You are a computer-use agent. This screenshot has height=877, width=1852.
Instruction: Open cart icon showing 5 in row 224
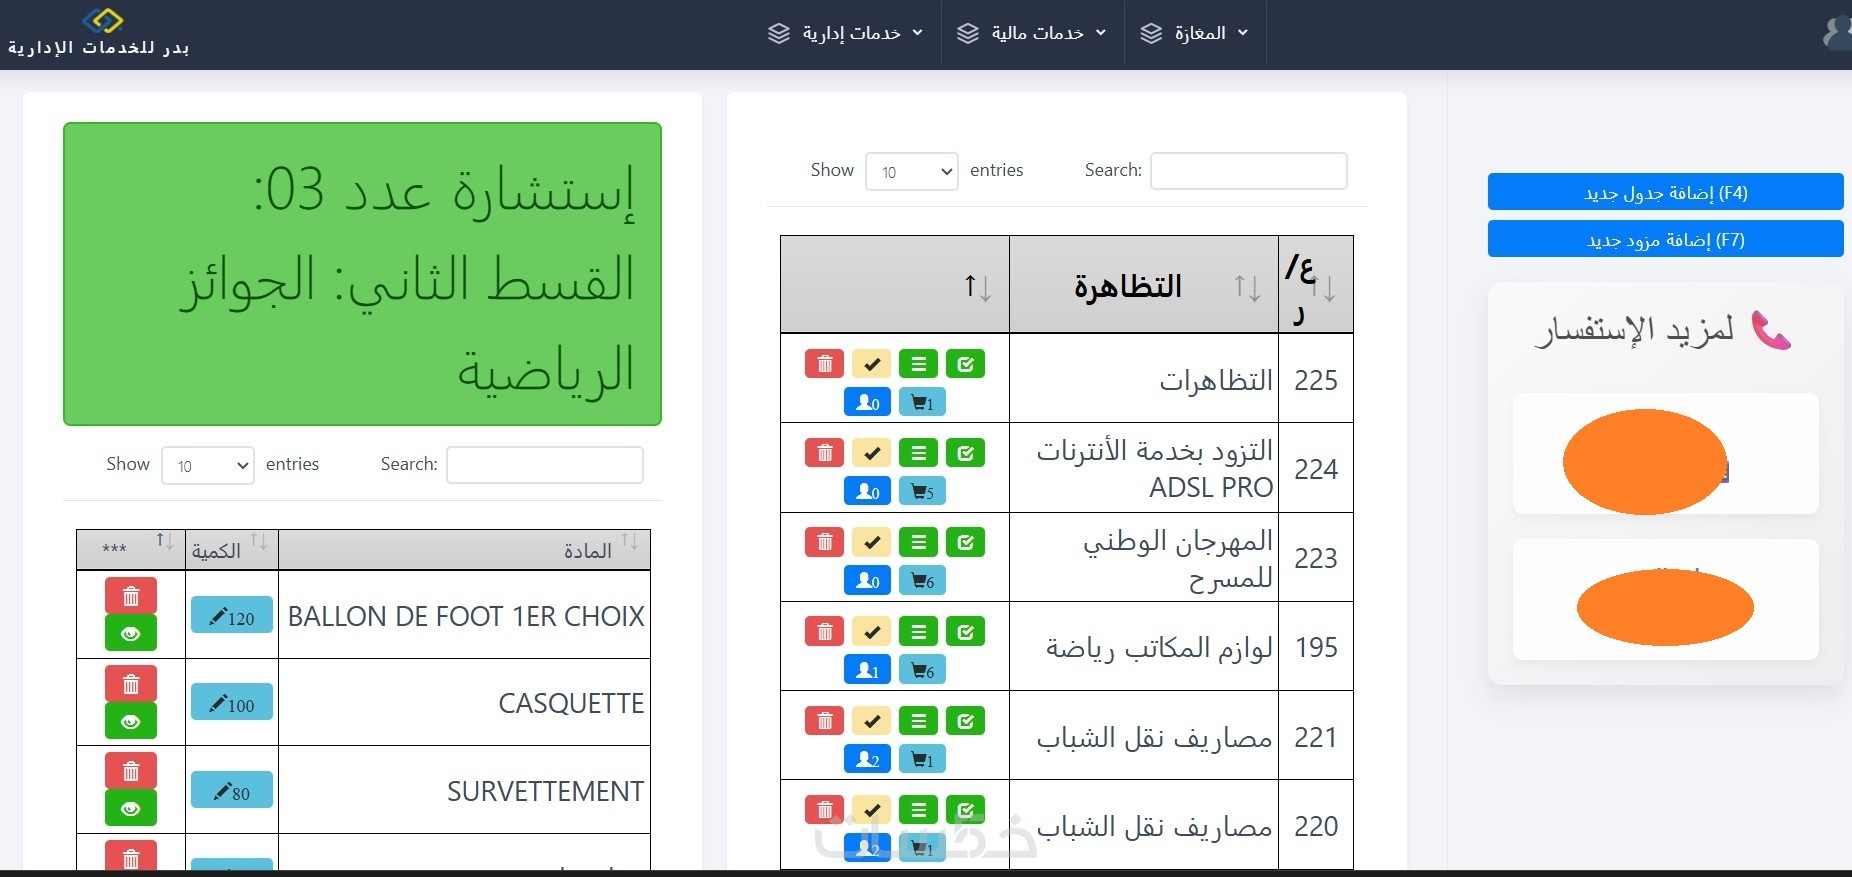click(x=922, y=492)
